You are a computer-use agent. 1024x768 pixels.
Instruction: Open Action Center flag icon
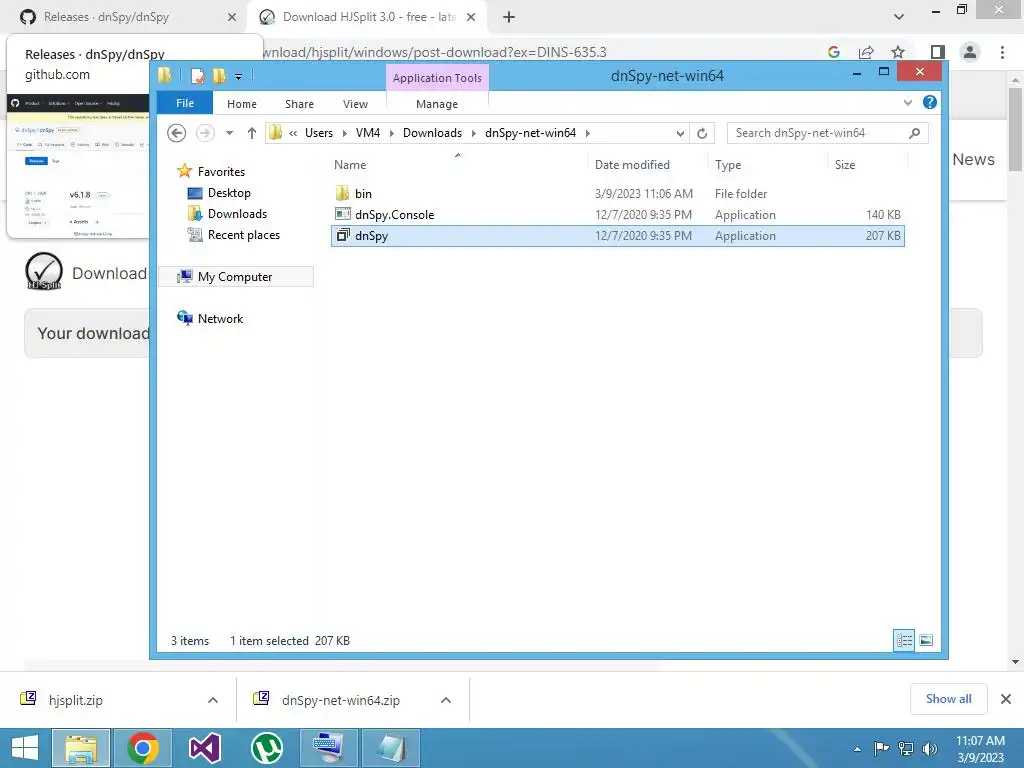[881, 748]
